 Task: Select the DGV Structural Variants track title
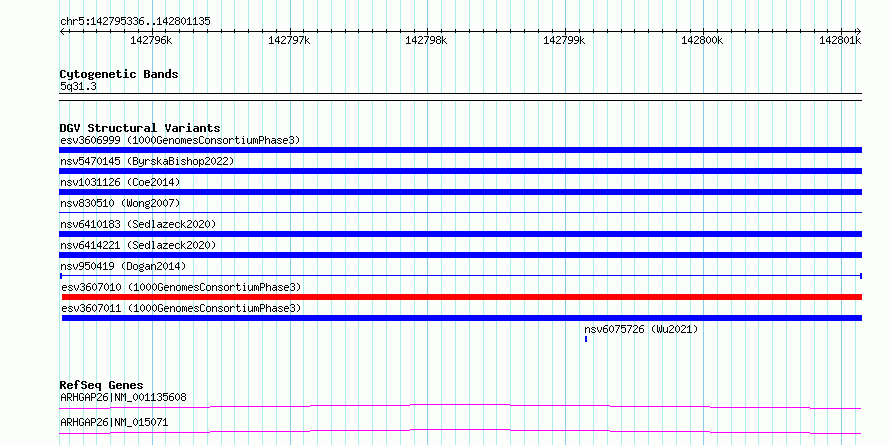140,128
